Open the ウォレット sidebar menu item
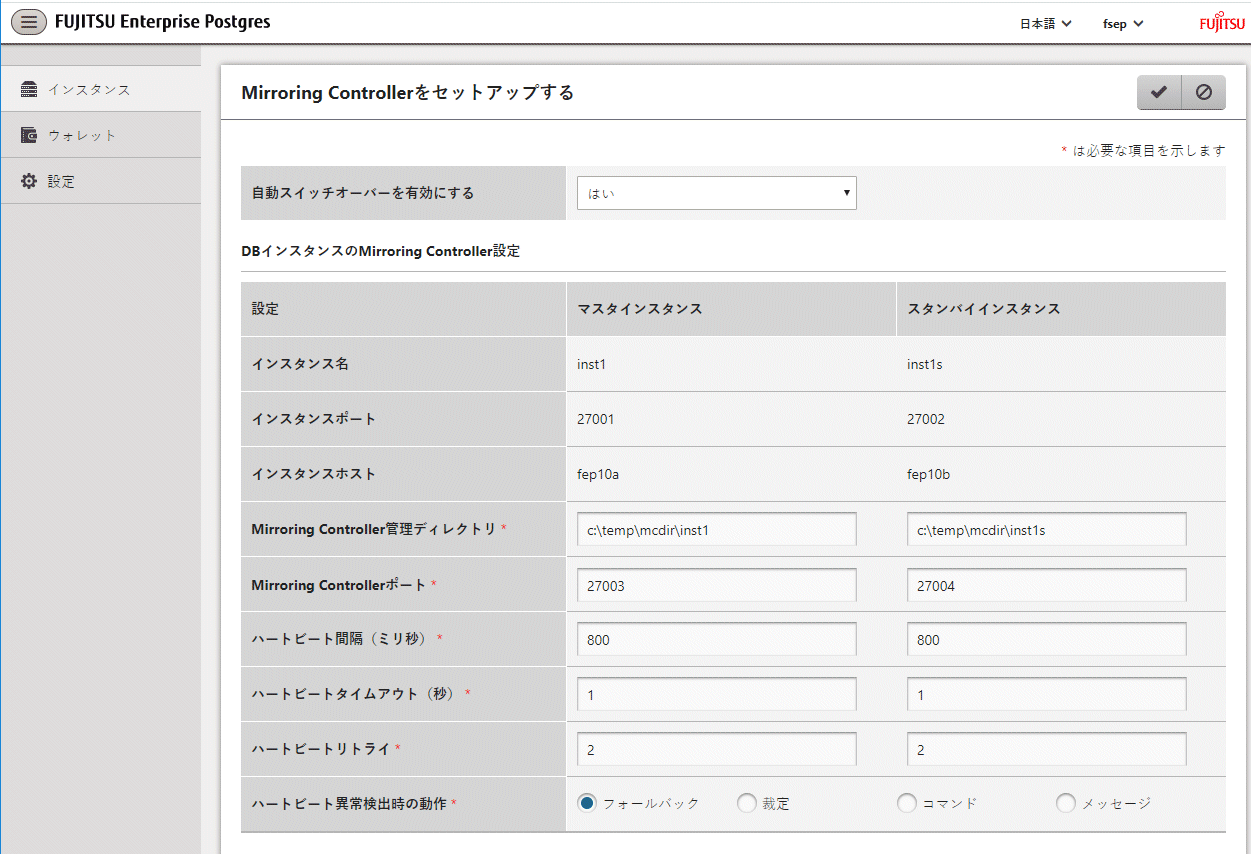Screen dimensions: 1251x854 tap(101, 135)
